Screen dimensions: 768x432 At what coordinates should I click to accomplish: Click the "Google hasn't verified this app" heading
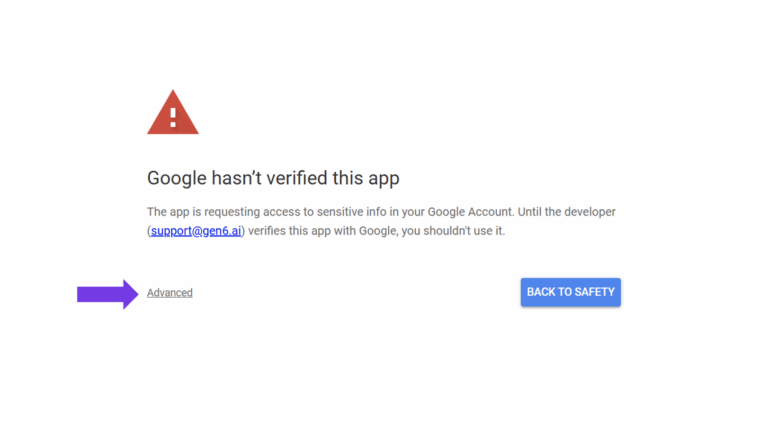coord(273,179)
